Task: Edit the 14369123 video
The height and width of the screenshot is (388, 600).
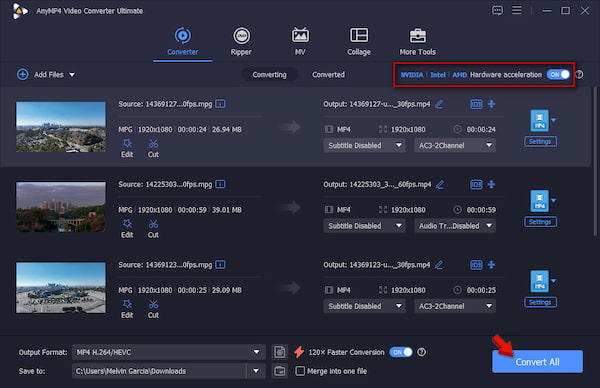Action: [127, 309]
